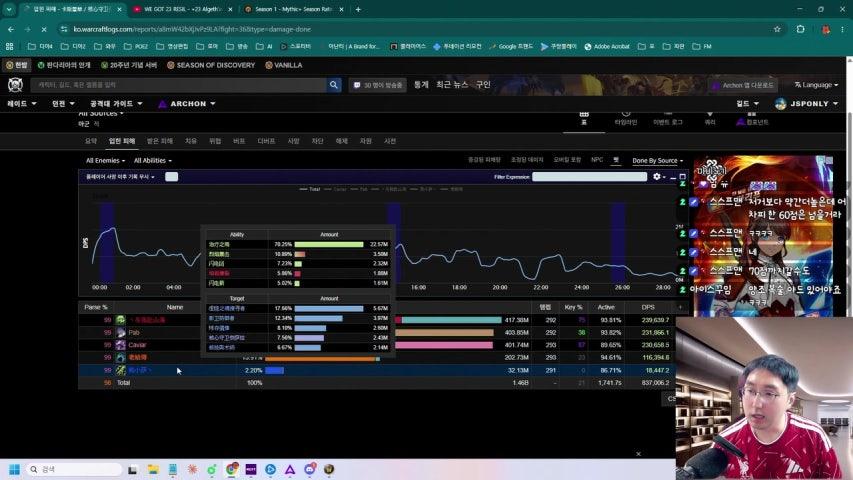Select the VANILLA game version

pos(283,65)
